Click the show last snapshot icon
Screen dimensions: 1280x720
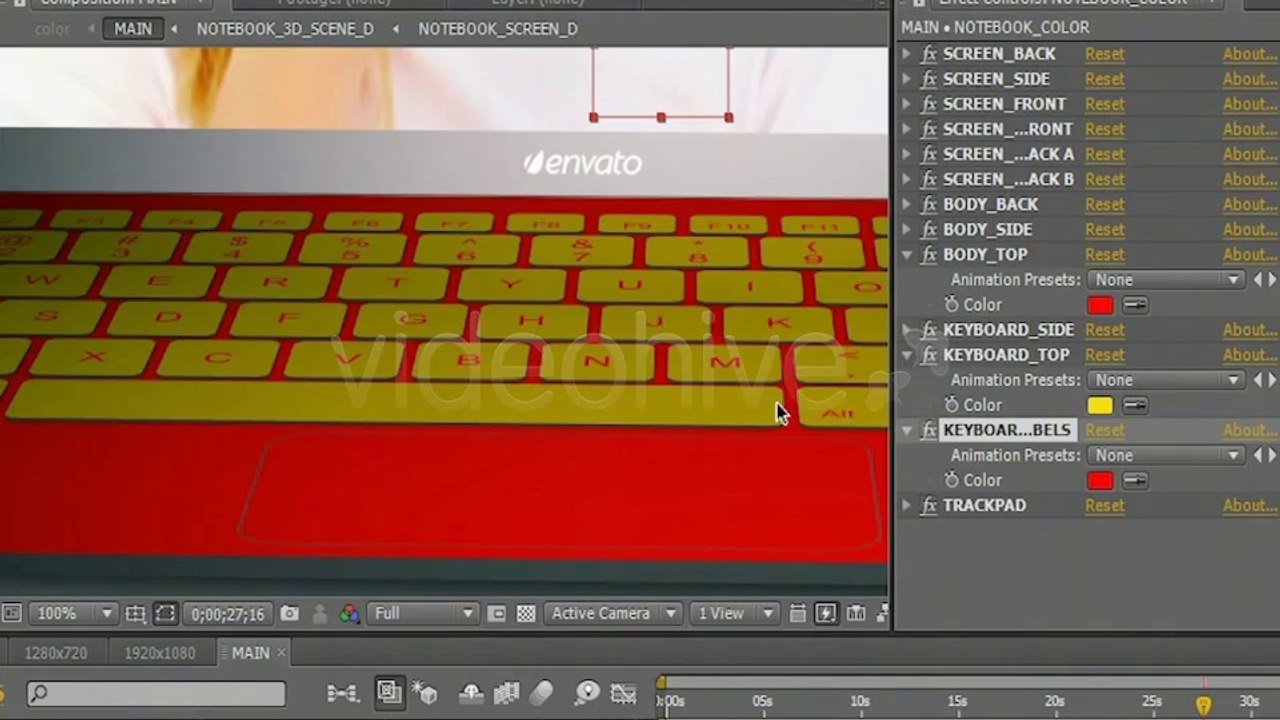click(x=320, y=613)
